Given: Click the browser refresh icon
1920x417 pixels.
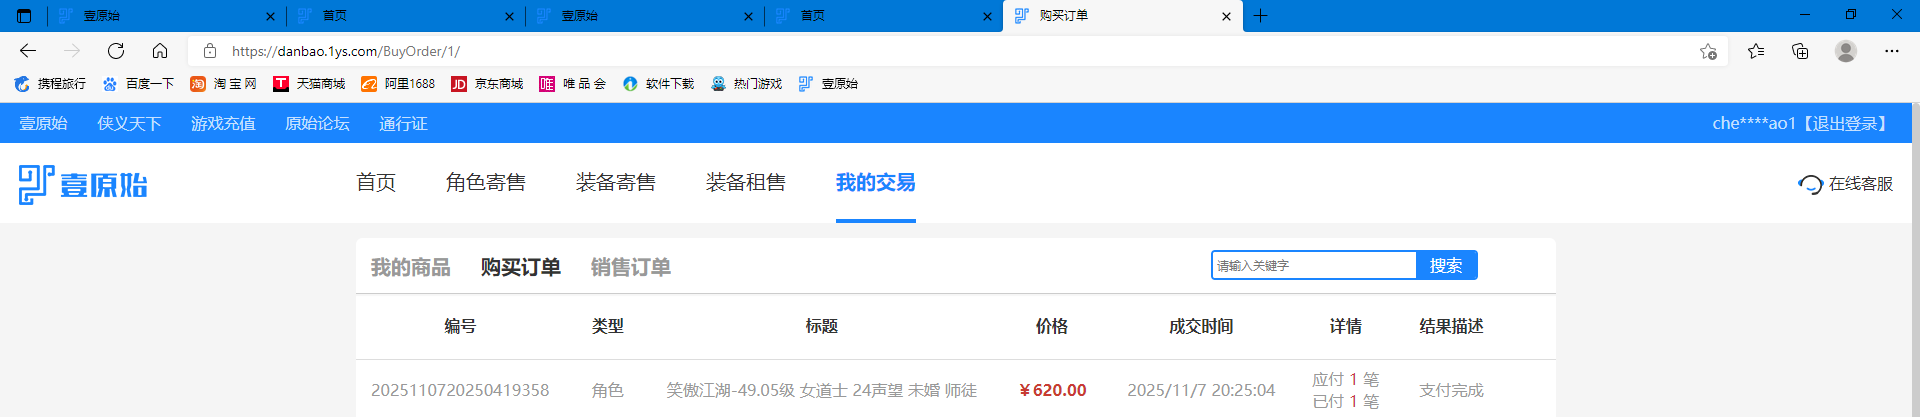Looking at the screenshot, I should [x=116, y=51].
